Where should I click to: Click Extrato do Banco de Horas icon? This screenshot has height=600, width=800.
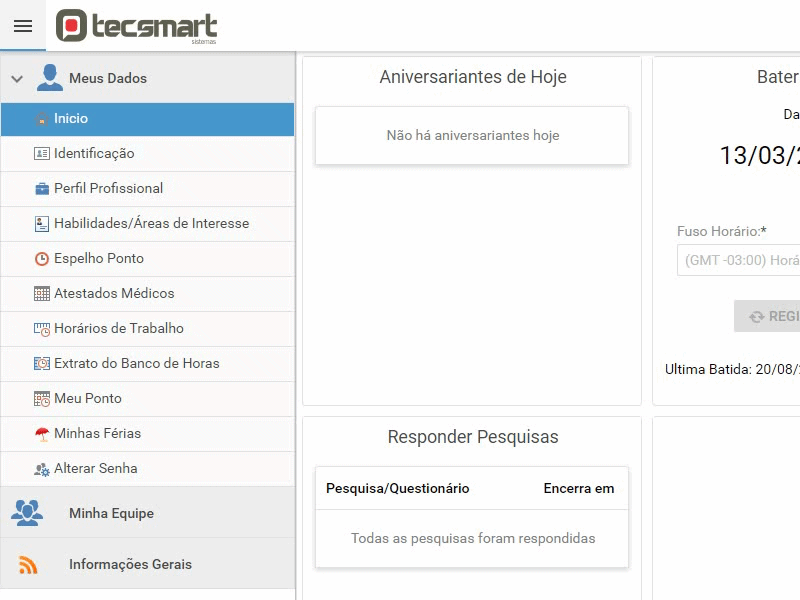(42, 363)
